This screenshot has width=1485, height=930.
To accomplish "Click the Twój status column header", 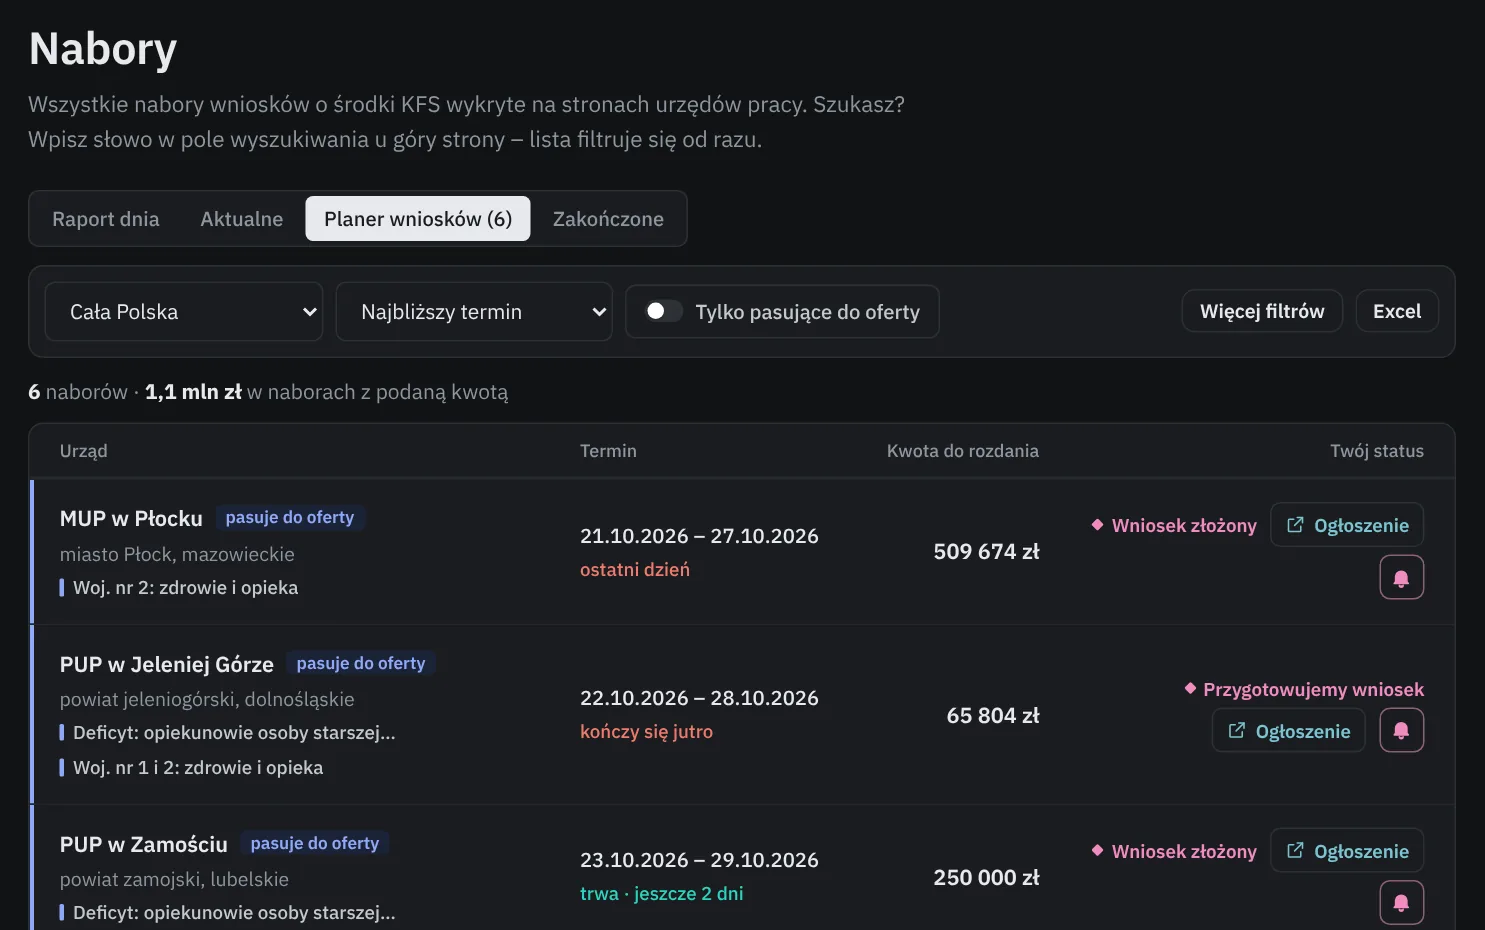I will tap(1377, 451).
